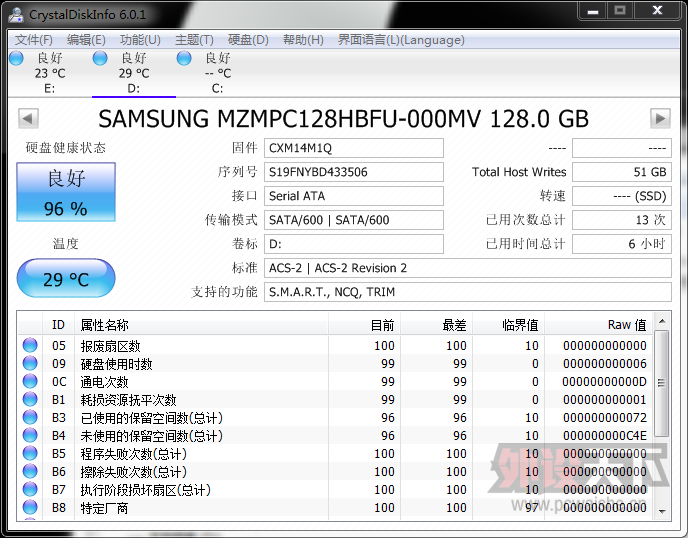This screenshot has width=688, height=538.
Task: Click the drive letter field D:
Action: pyautogui.click(x=354, y=244)
